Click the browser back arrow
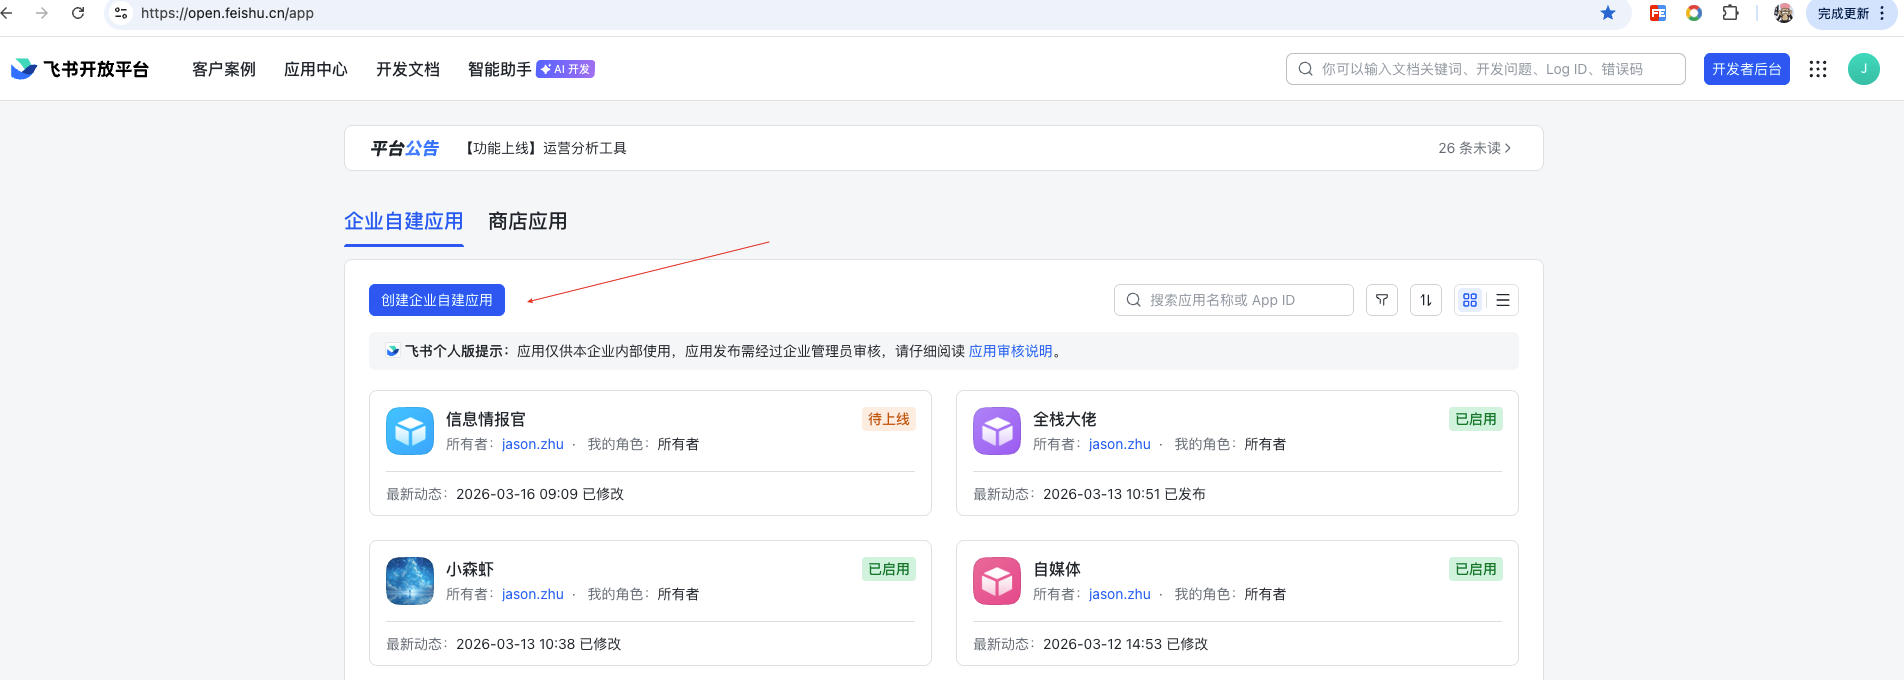Viewport: 1904px width, 680px height. click(7, 13)
